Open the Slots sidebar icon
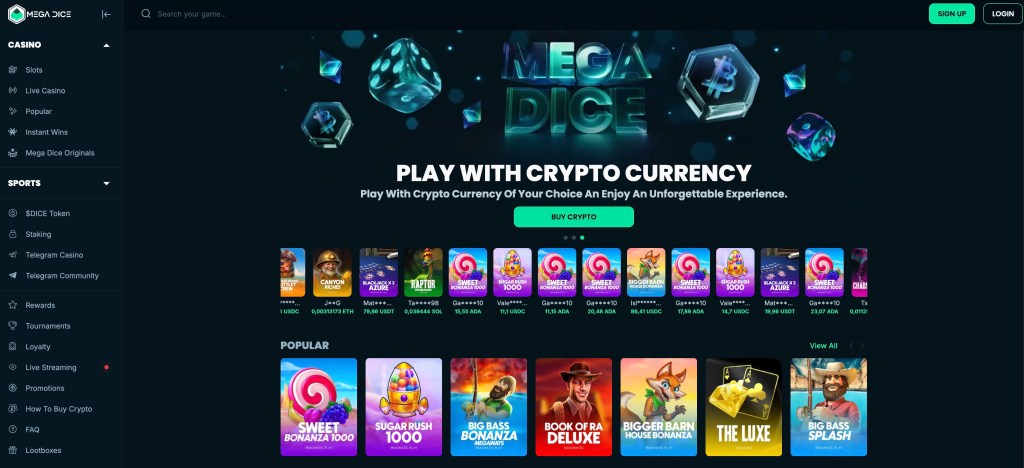Screen dimensions: 1024x468 12,70
